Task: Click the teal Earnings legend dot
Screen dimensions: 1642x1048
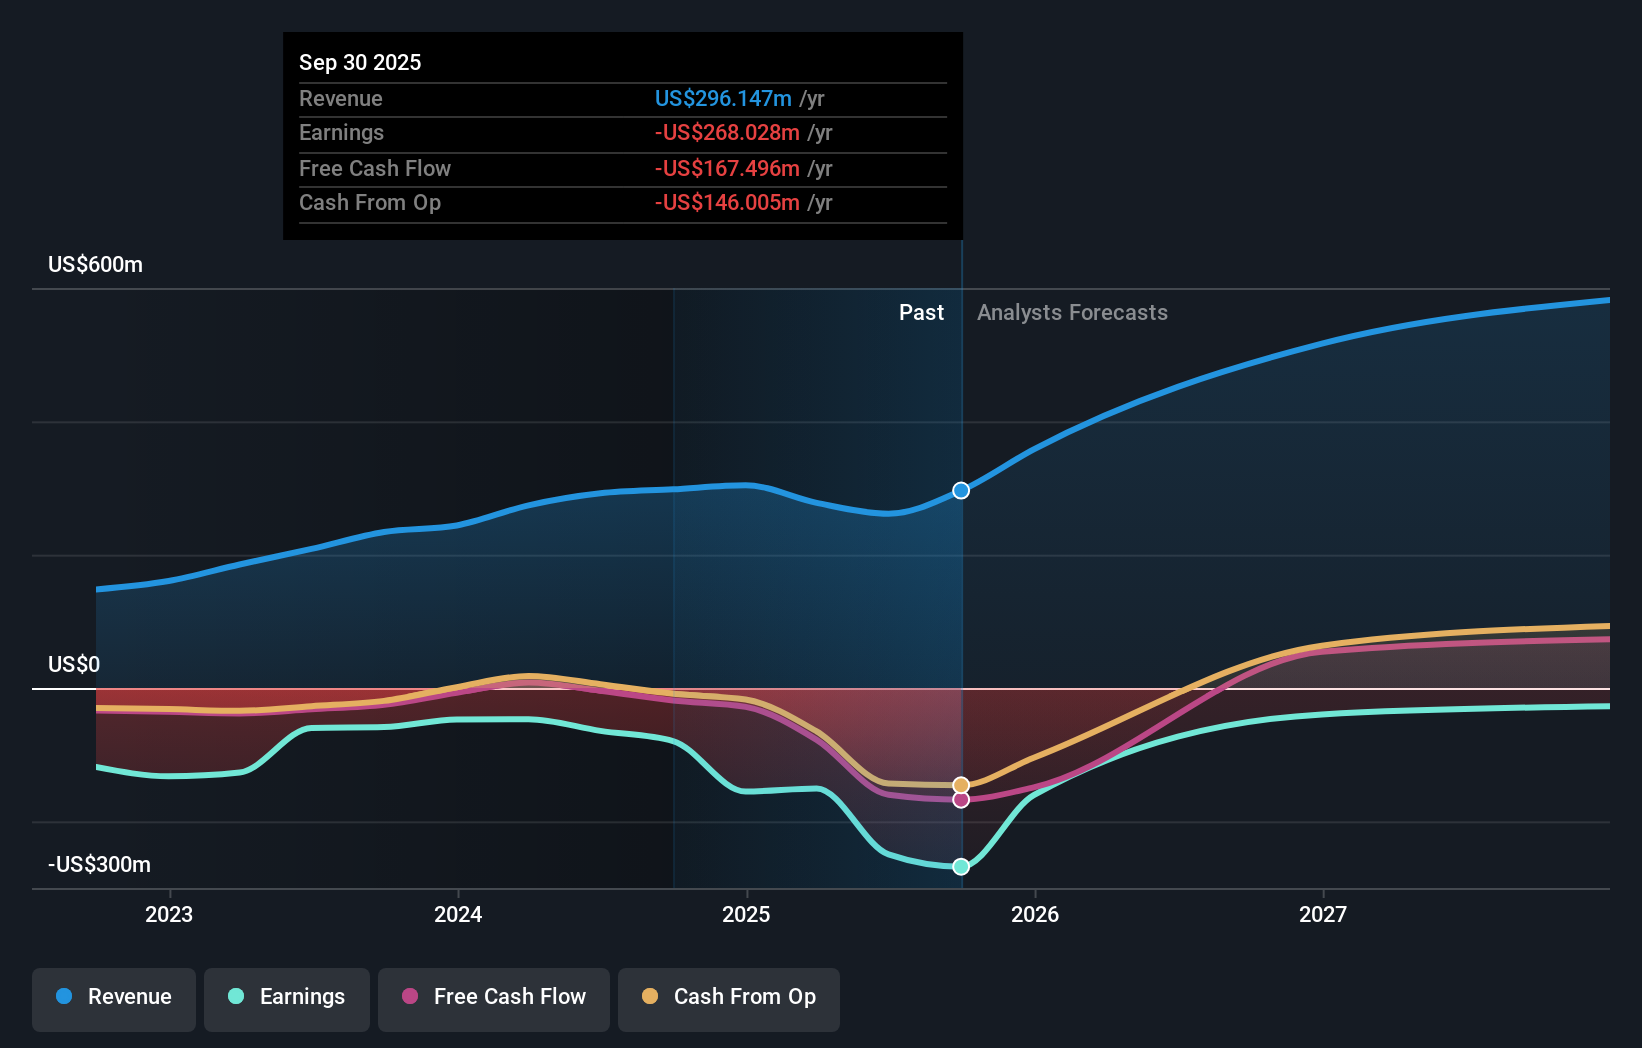Action: pyautogui.click(x=234, y=997)
